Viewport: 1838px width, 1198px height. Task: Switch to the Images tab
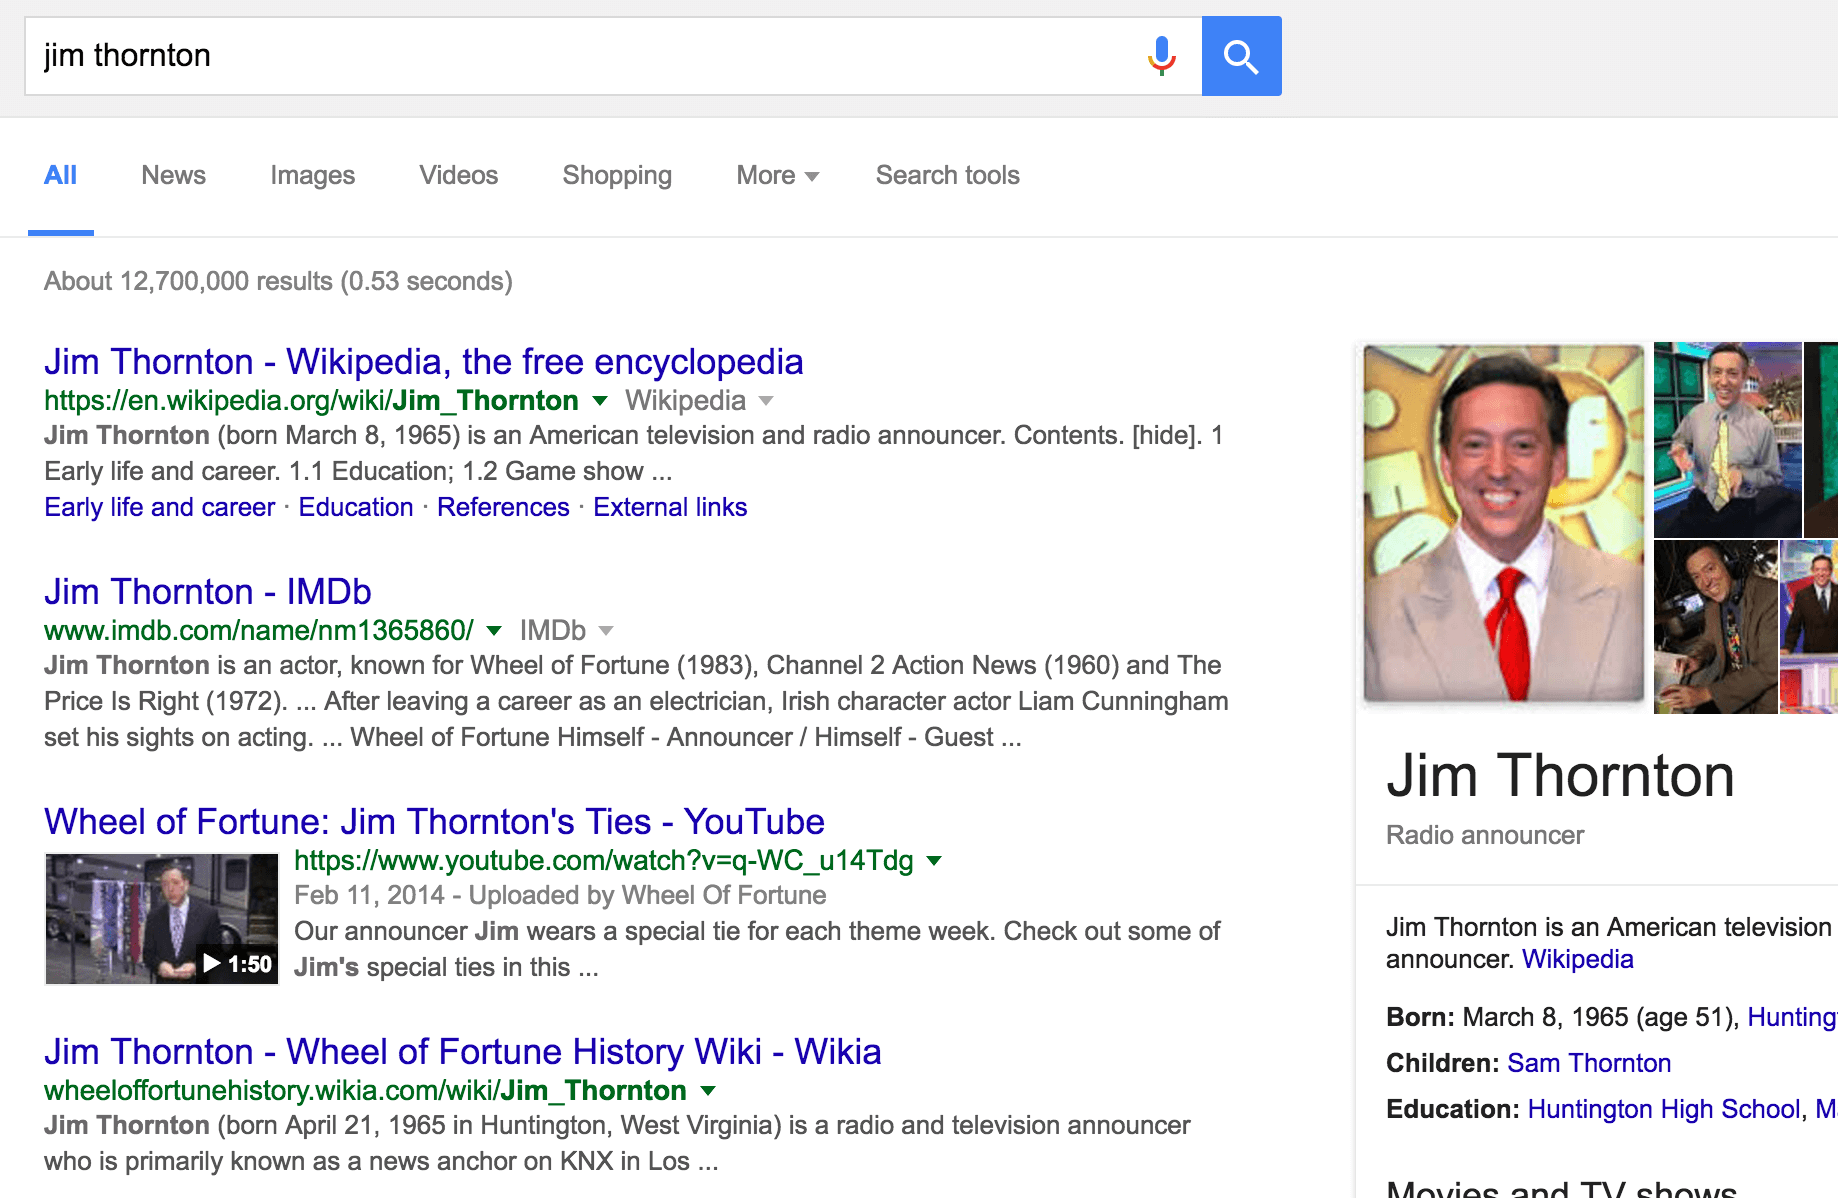(x=312, y=175)
